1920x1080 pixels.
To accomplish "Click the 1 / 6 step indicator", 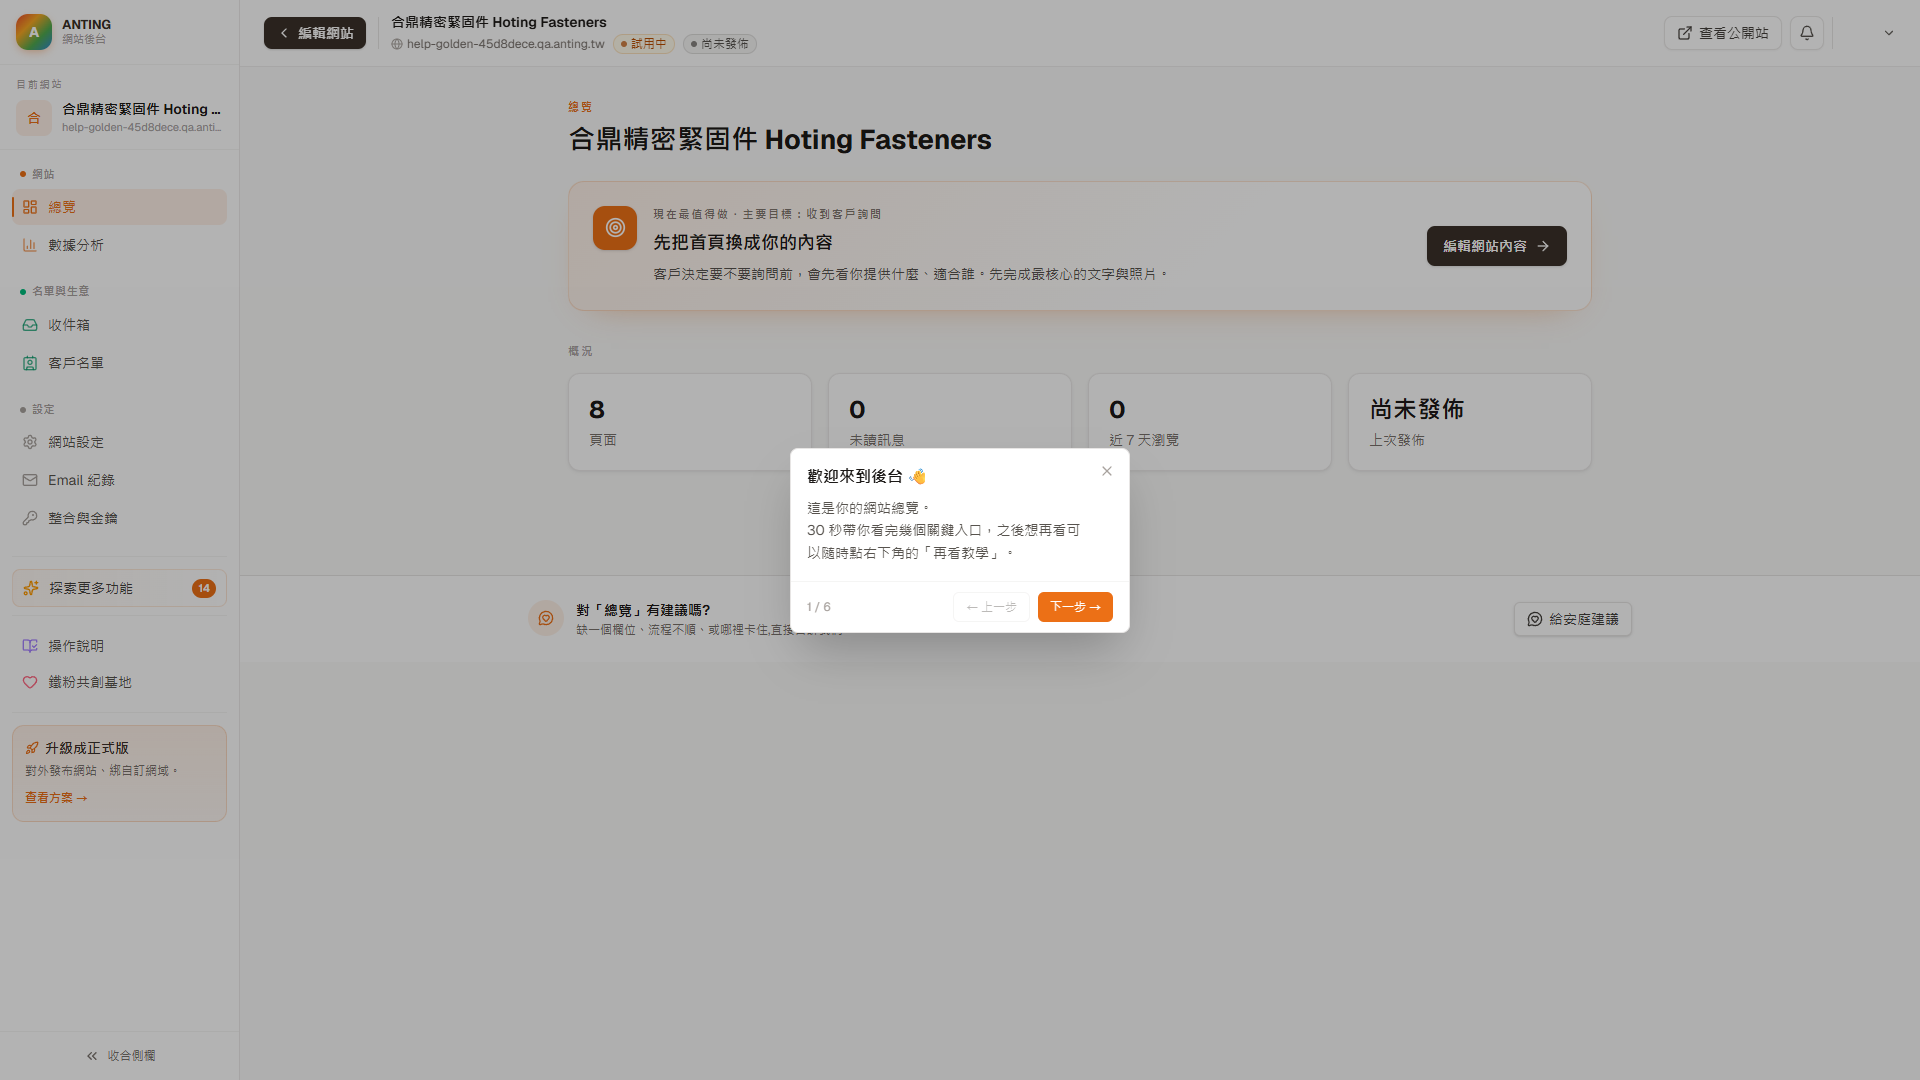I will pos(819,607).
